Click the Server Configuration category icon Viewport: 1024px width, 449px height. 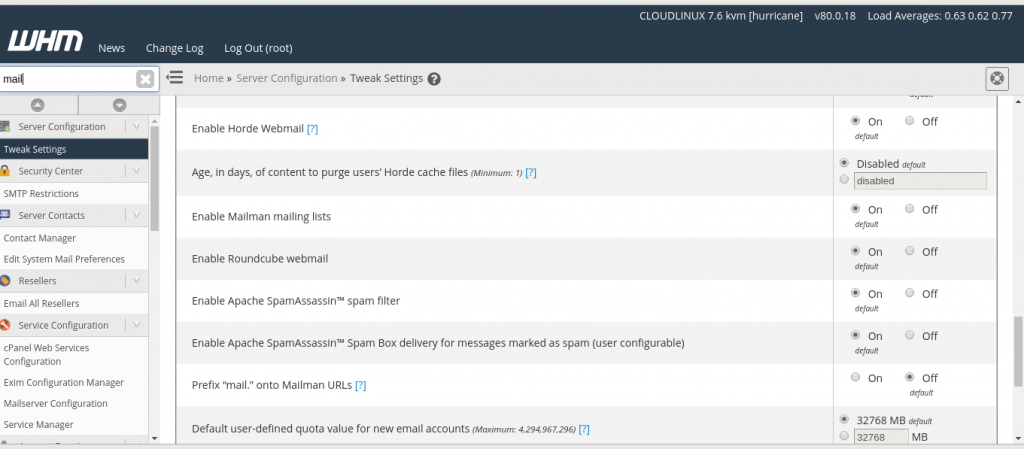(5, 126)
